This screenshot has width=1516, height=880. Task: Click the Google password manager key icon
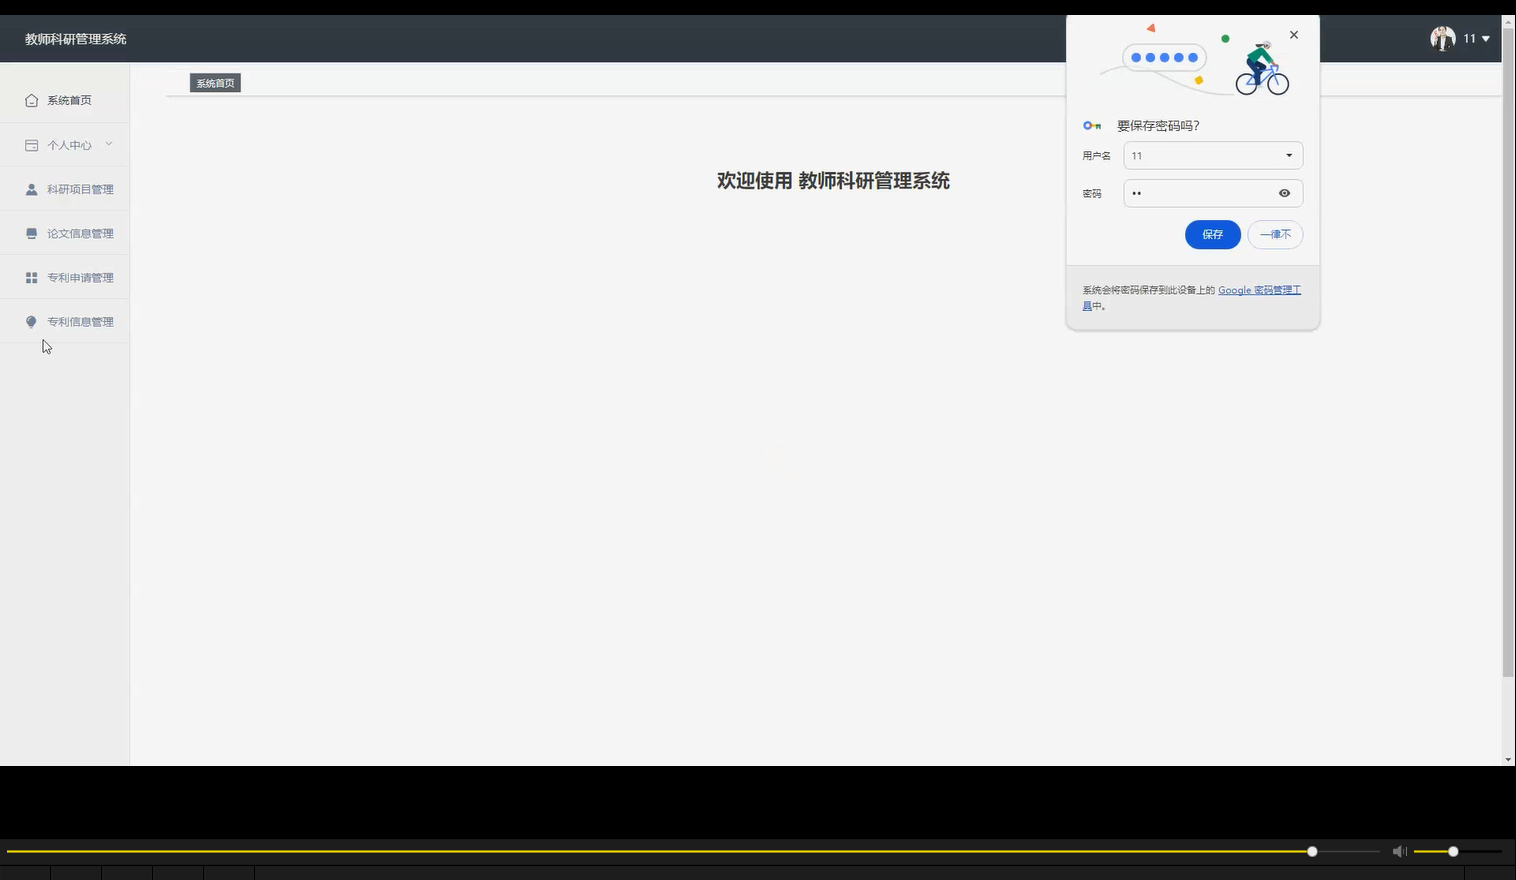coord(1090,125)
